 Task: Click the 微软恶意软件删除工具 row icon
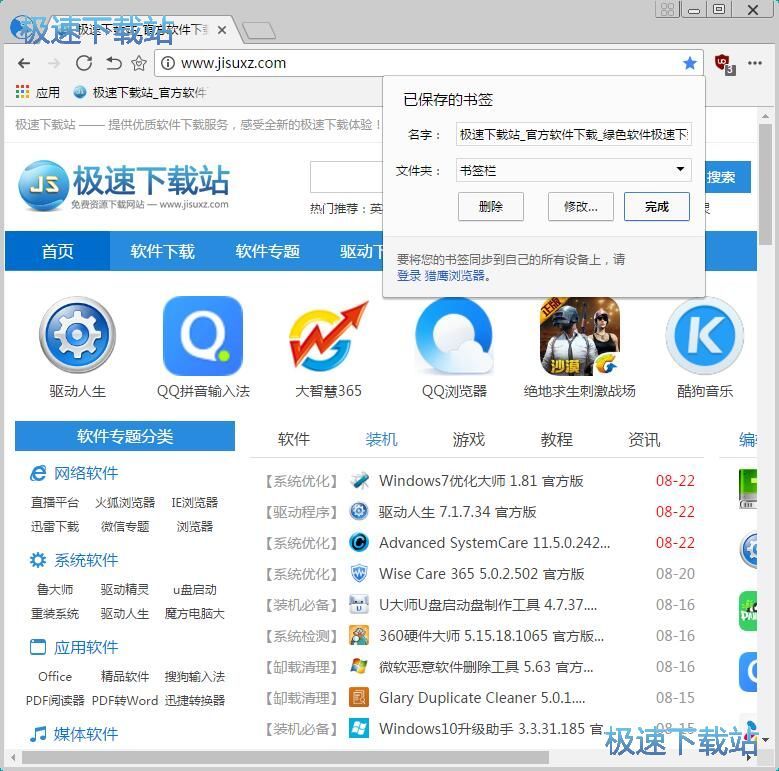(359, 666)
